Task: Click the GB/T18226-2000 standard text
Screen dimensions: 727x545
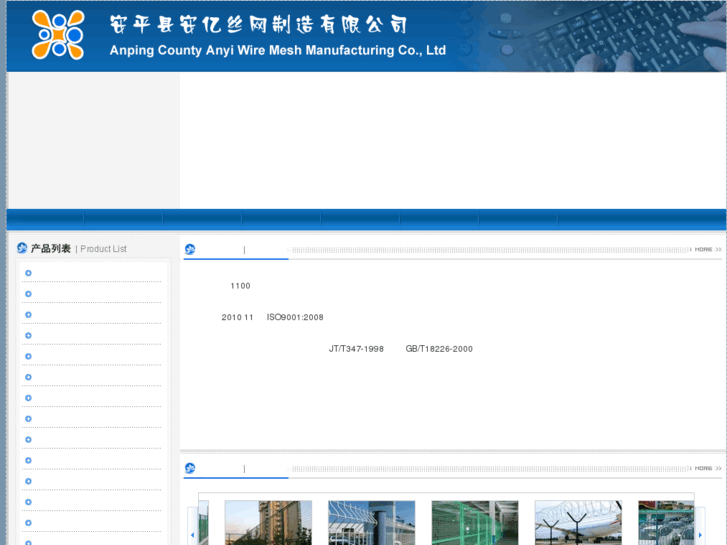Action: coord(439,349)
